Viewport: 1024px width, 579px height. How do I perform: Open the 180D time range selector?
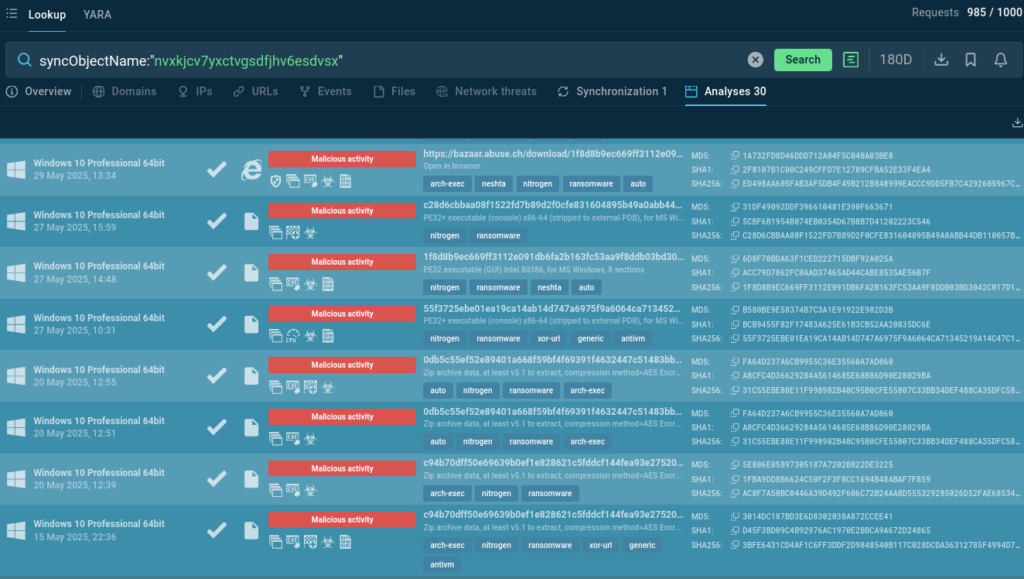[895, 60]
